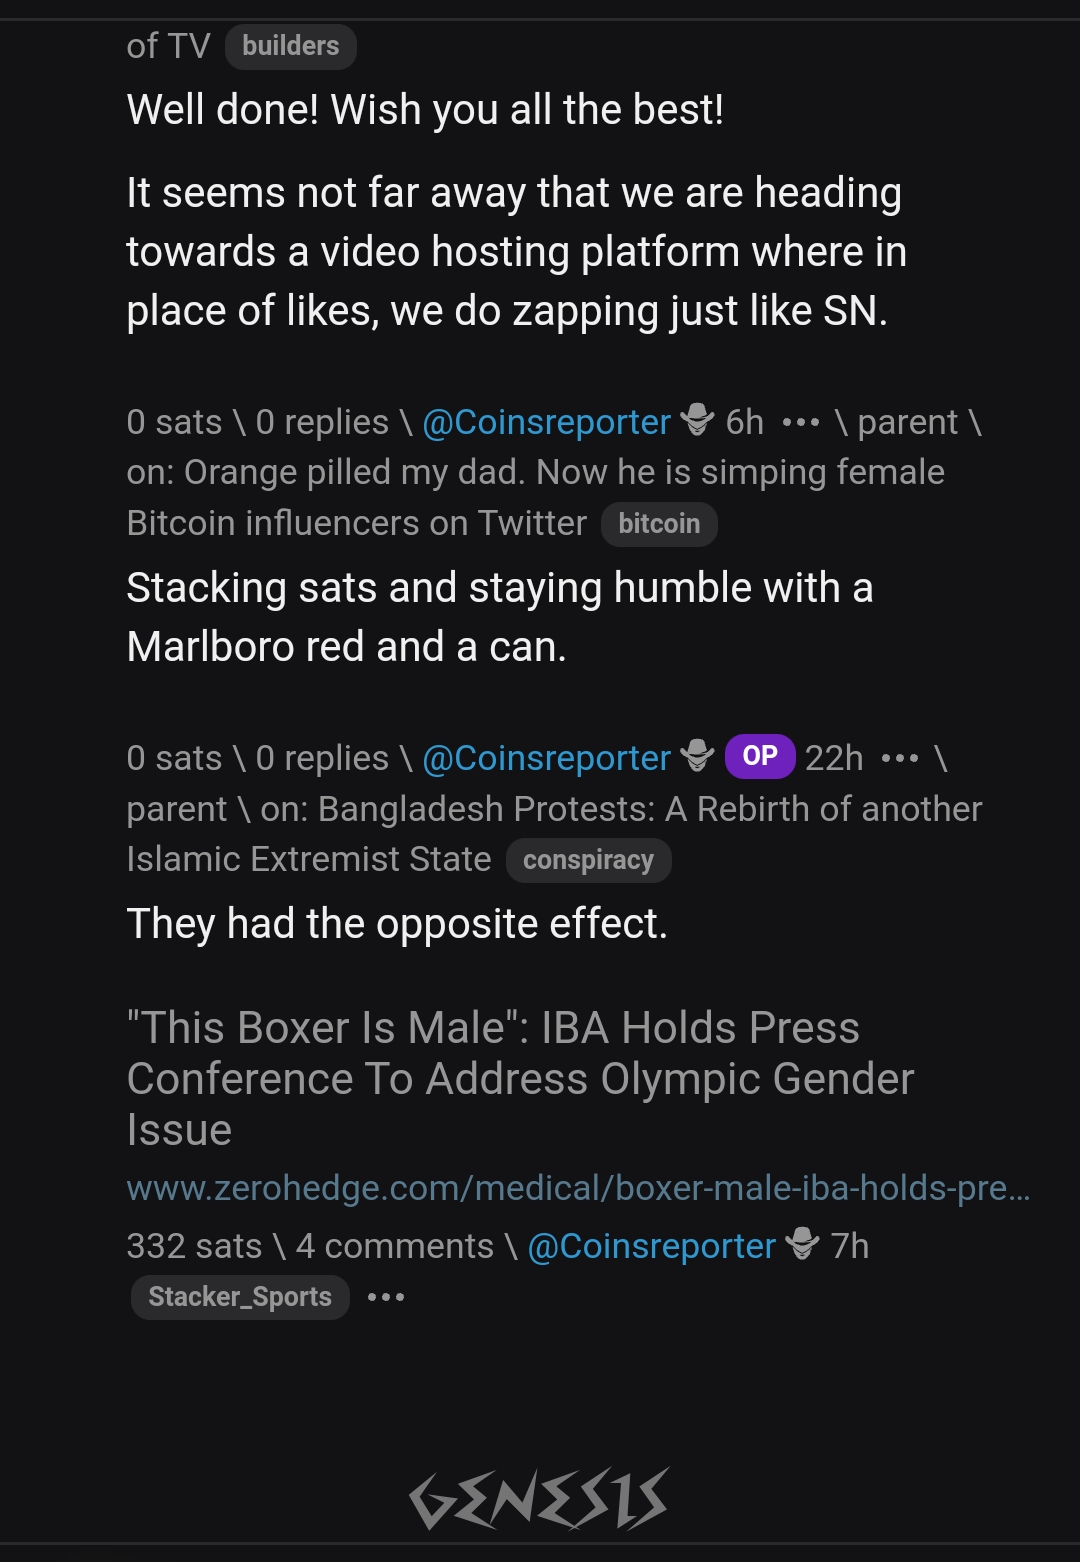Screen dimensions: 1080x1562
Task: Open the first comment's parent link
Action: (907, 423)
